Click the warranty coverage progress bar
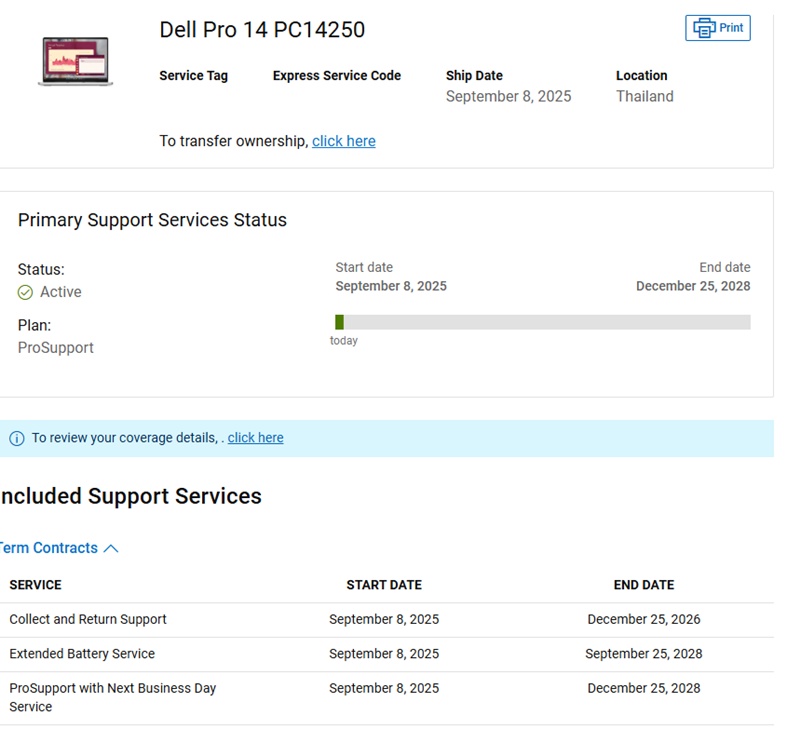Image resolution: width=800 pixels, height=742 pixels. [545, 322]
